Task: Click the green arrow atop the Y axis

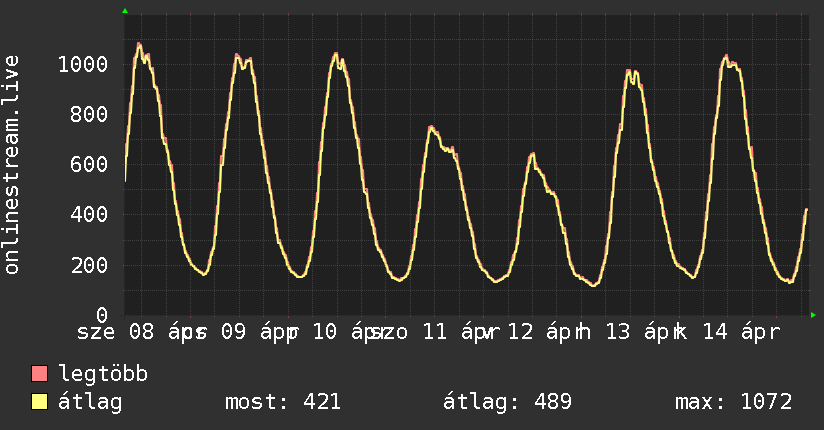Action: pyautogui.click(x=125, y=11)
